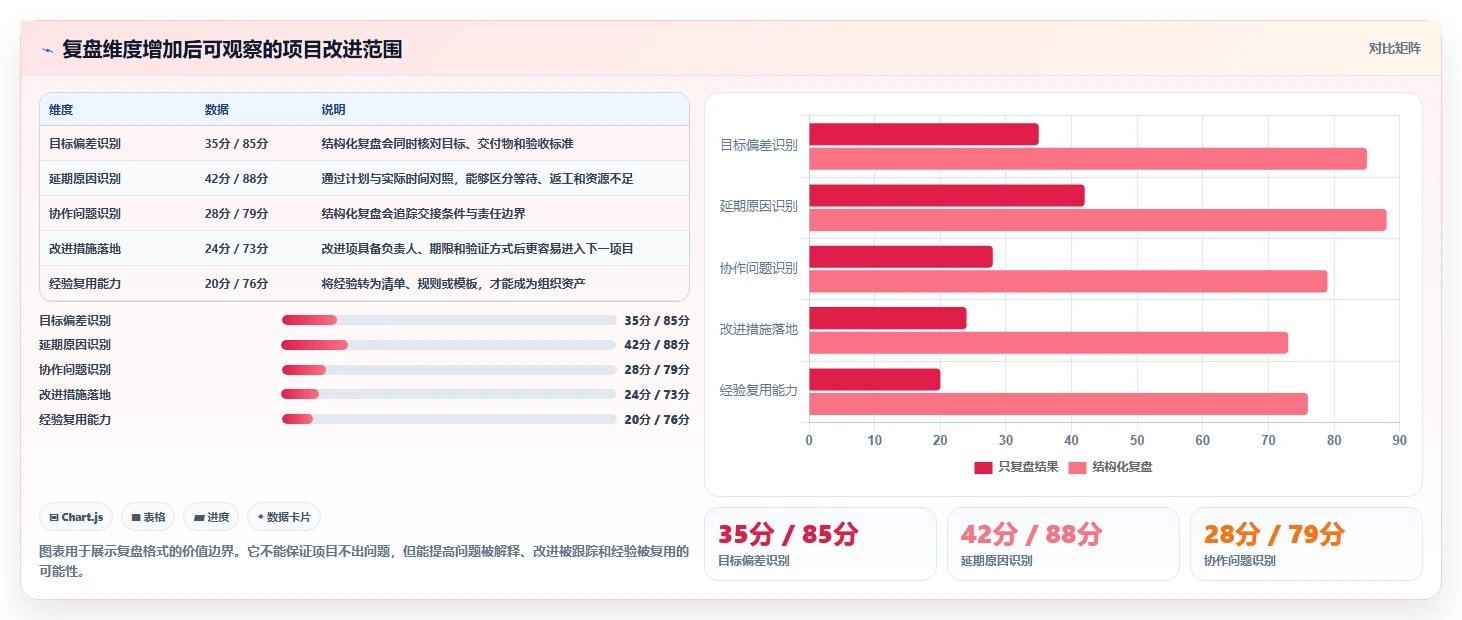Click description 结构化复盘会追踪交接条件与责任边界
Image resolution: width=1462 pixels, height=620 pixels.
point(423,214)
